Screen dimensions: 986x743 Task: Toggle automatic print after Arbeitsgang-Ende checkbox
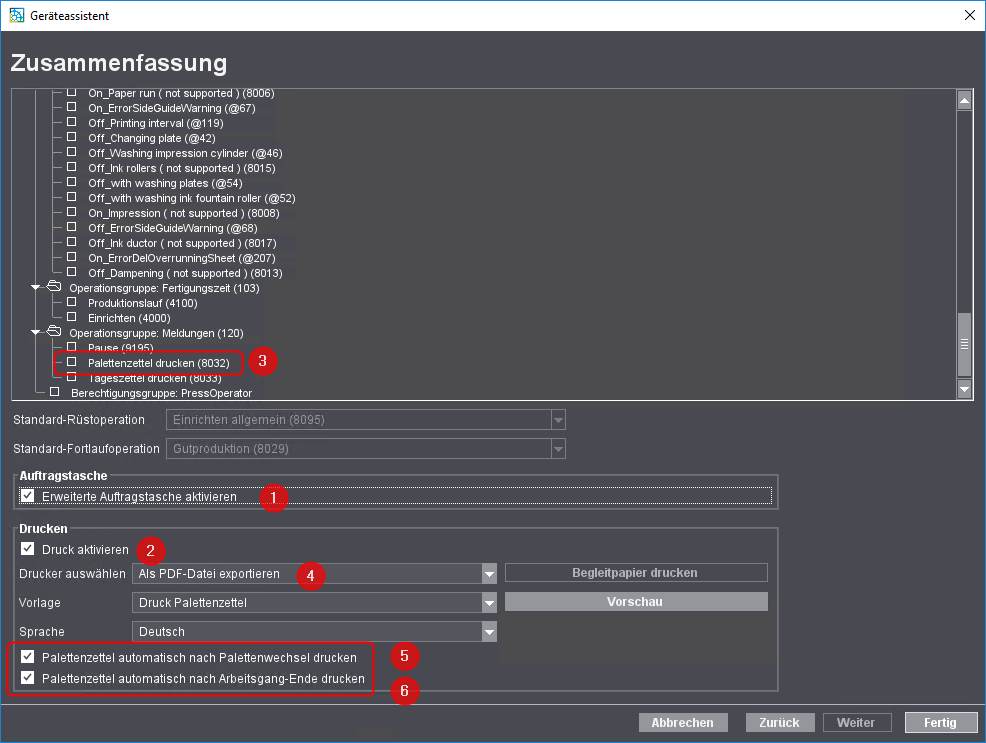28,678
